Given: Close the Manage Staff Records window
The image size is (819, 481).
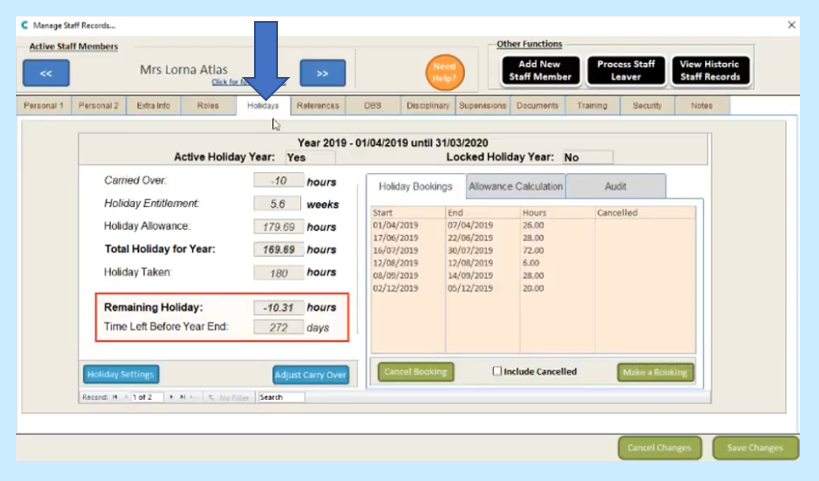Looking at the screenshot, I should point(791,25).
